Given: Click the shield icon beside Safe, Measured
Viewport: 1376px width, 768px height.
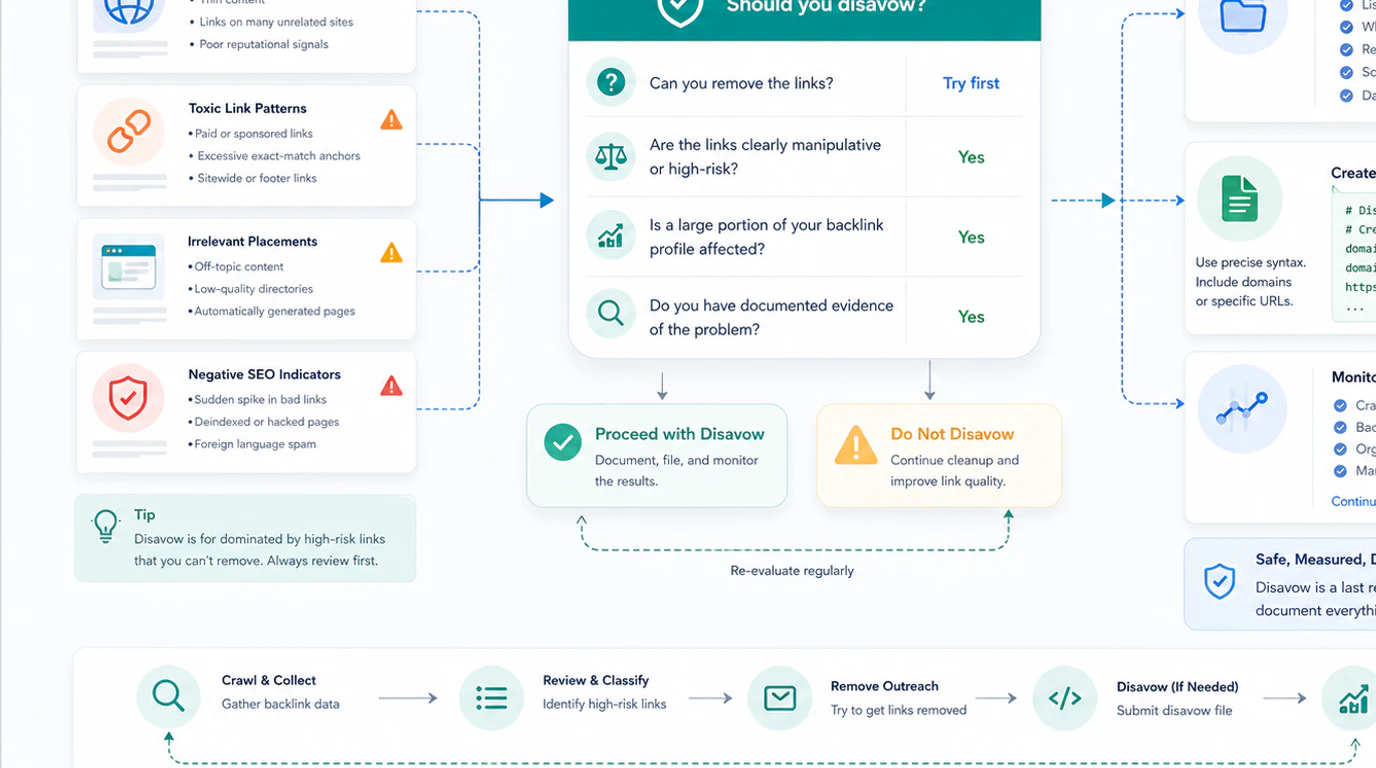Looking at the screenshot, I should click(1219, 581).
